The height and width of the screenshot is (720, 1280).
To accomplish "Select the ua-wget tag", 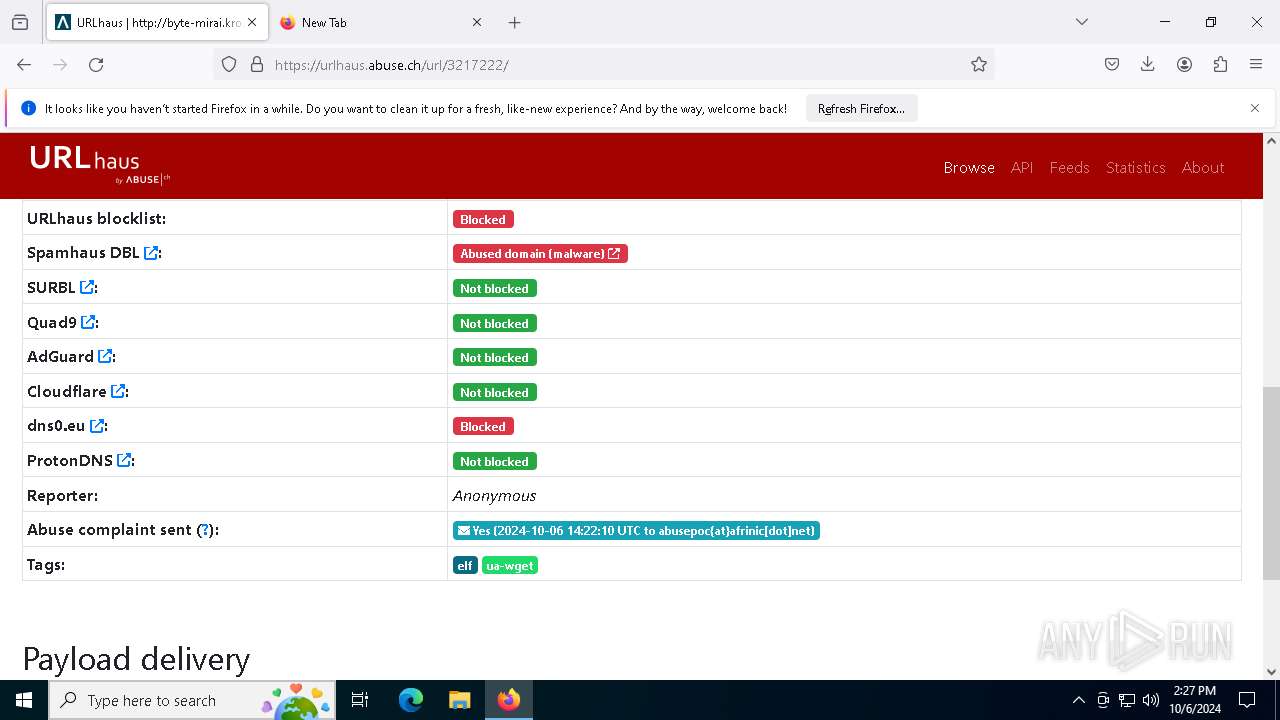I will coord(510,565).
